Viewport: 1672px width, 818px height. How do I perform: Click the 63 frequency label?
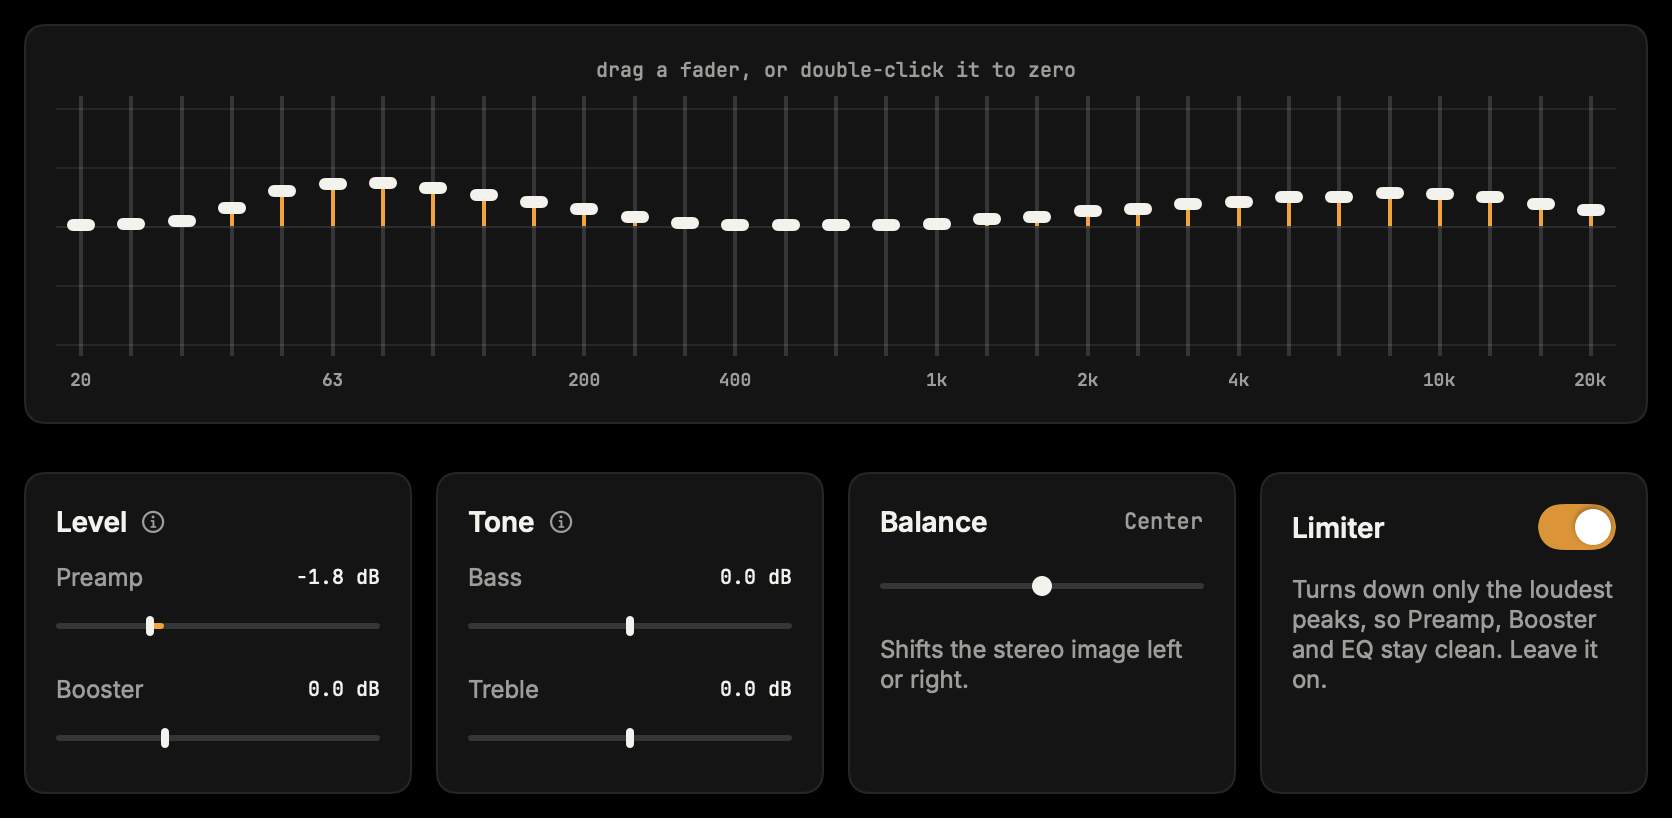(333, 380)
